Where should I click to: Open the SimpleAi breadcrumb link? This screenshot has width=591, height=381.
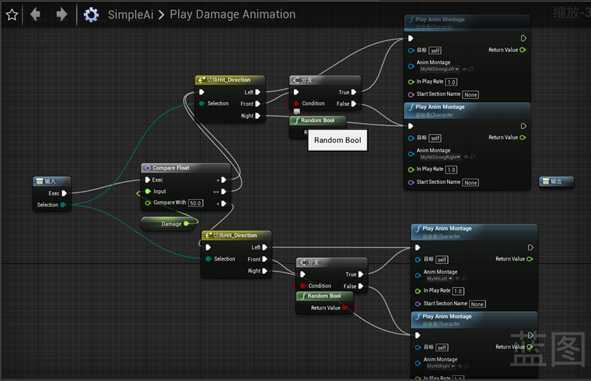tap(130, 15)
